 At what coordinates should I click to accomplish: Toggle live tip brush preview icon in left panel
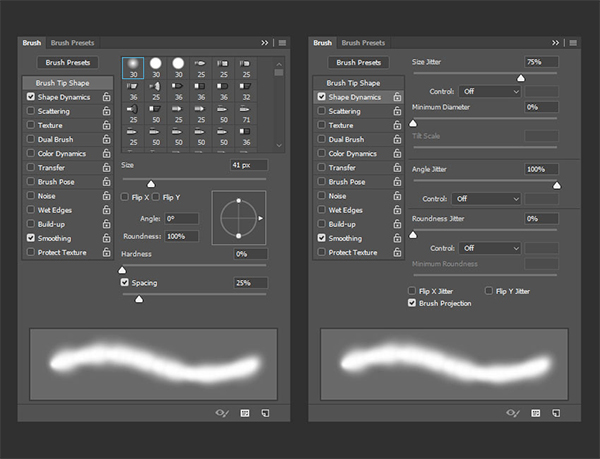pyautogui.click(x=221, y=412)
